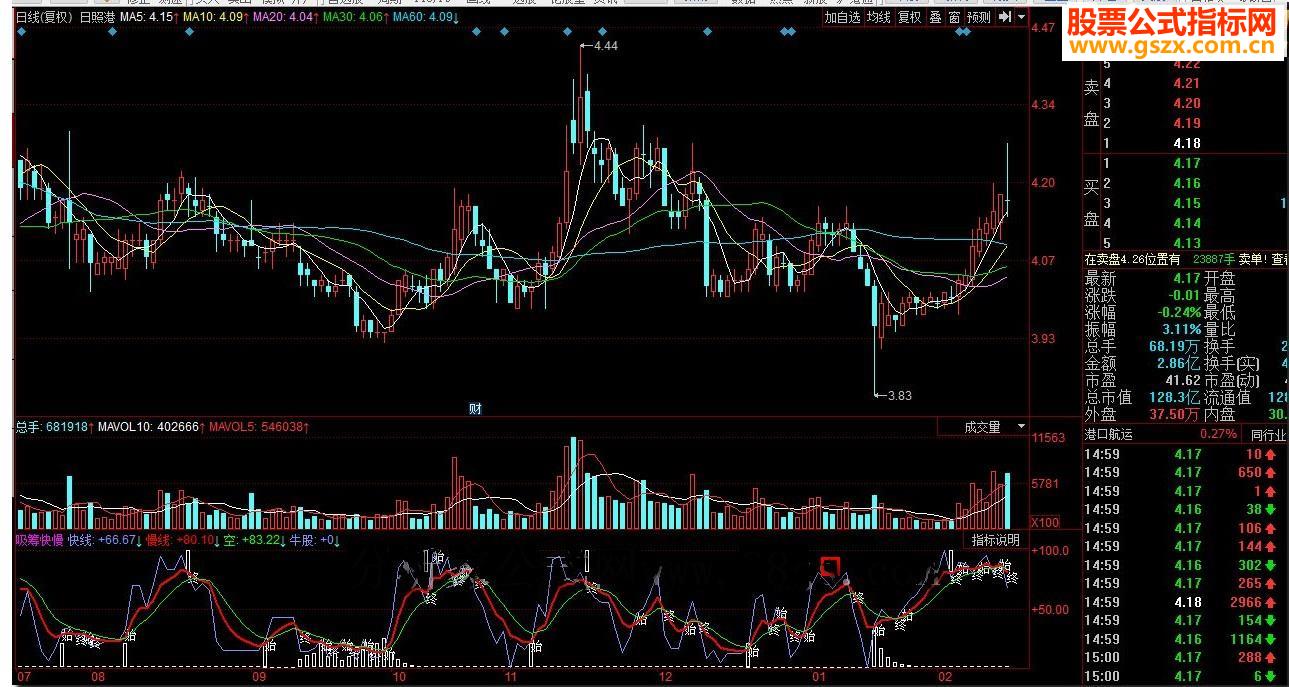Select the MA5: 4.15 value
1289x687 pixels.
tap(150, 17)
